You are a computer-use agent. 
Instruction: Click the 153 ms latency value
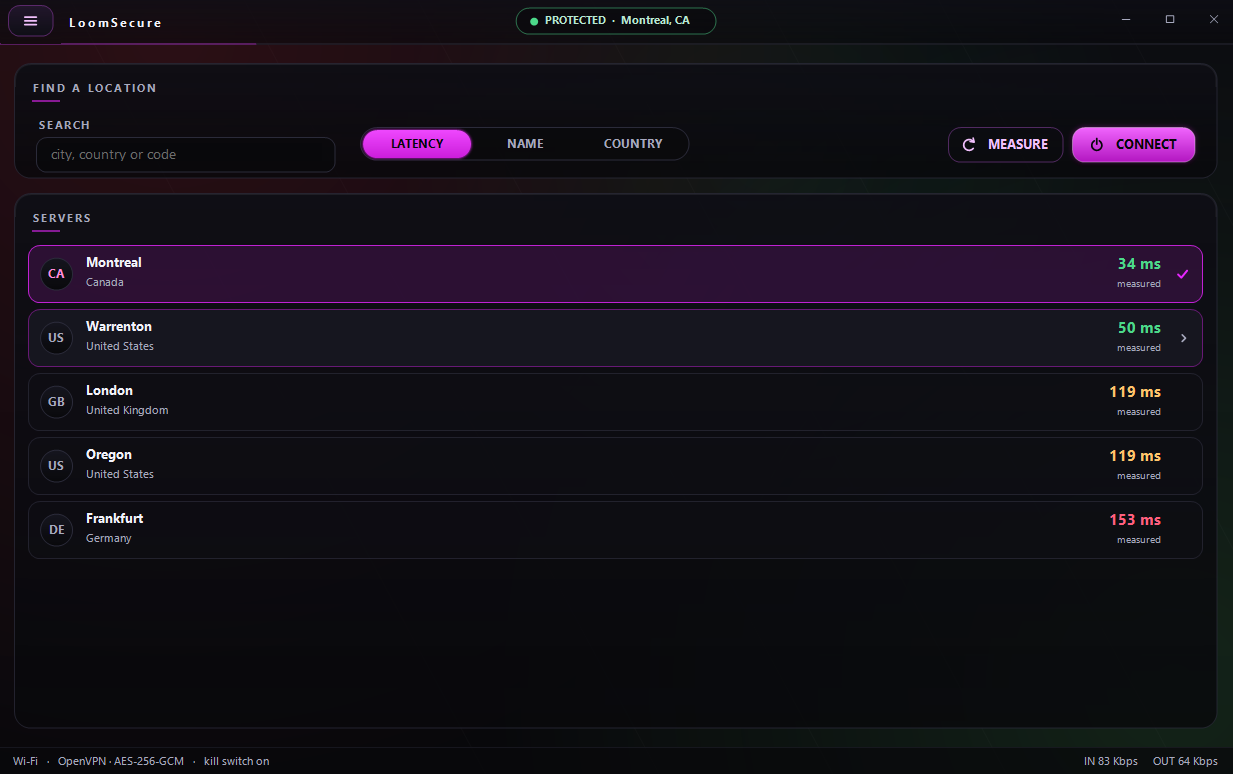(1135, 520)
